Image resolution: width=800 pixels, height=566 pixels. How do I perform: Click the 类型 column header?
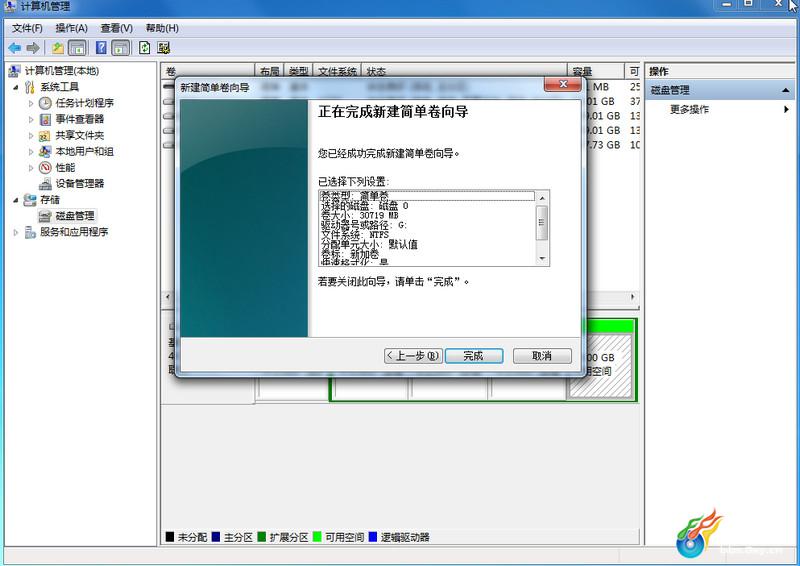coord(299,71)
